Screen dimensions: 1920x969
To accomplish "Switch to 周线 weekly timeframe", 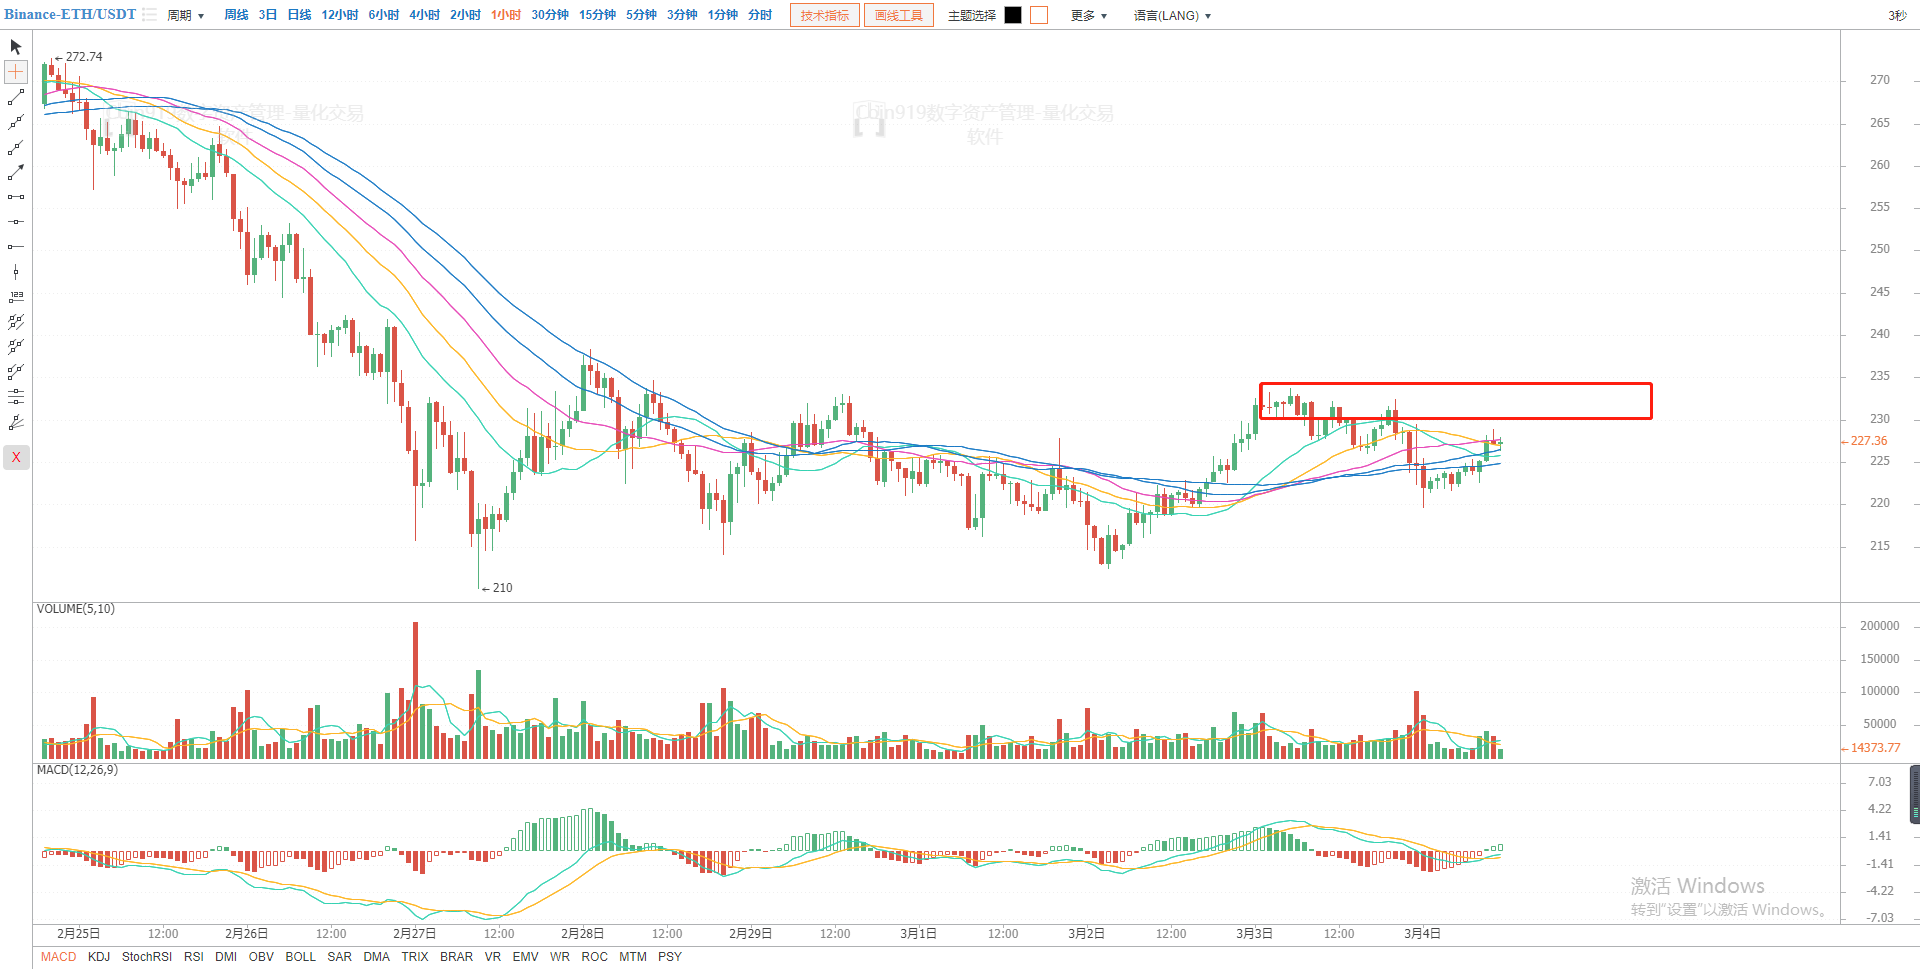I will [x=236, y=15].
